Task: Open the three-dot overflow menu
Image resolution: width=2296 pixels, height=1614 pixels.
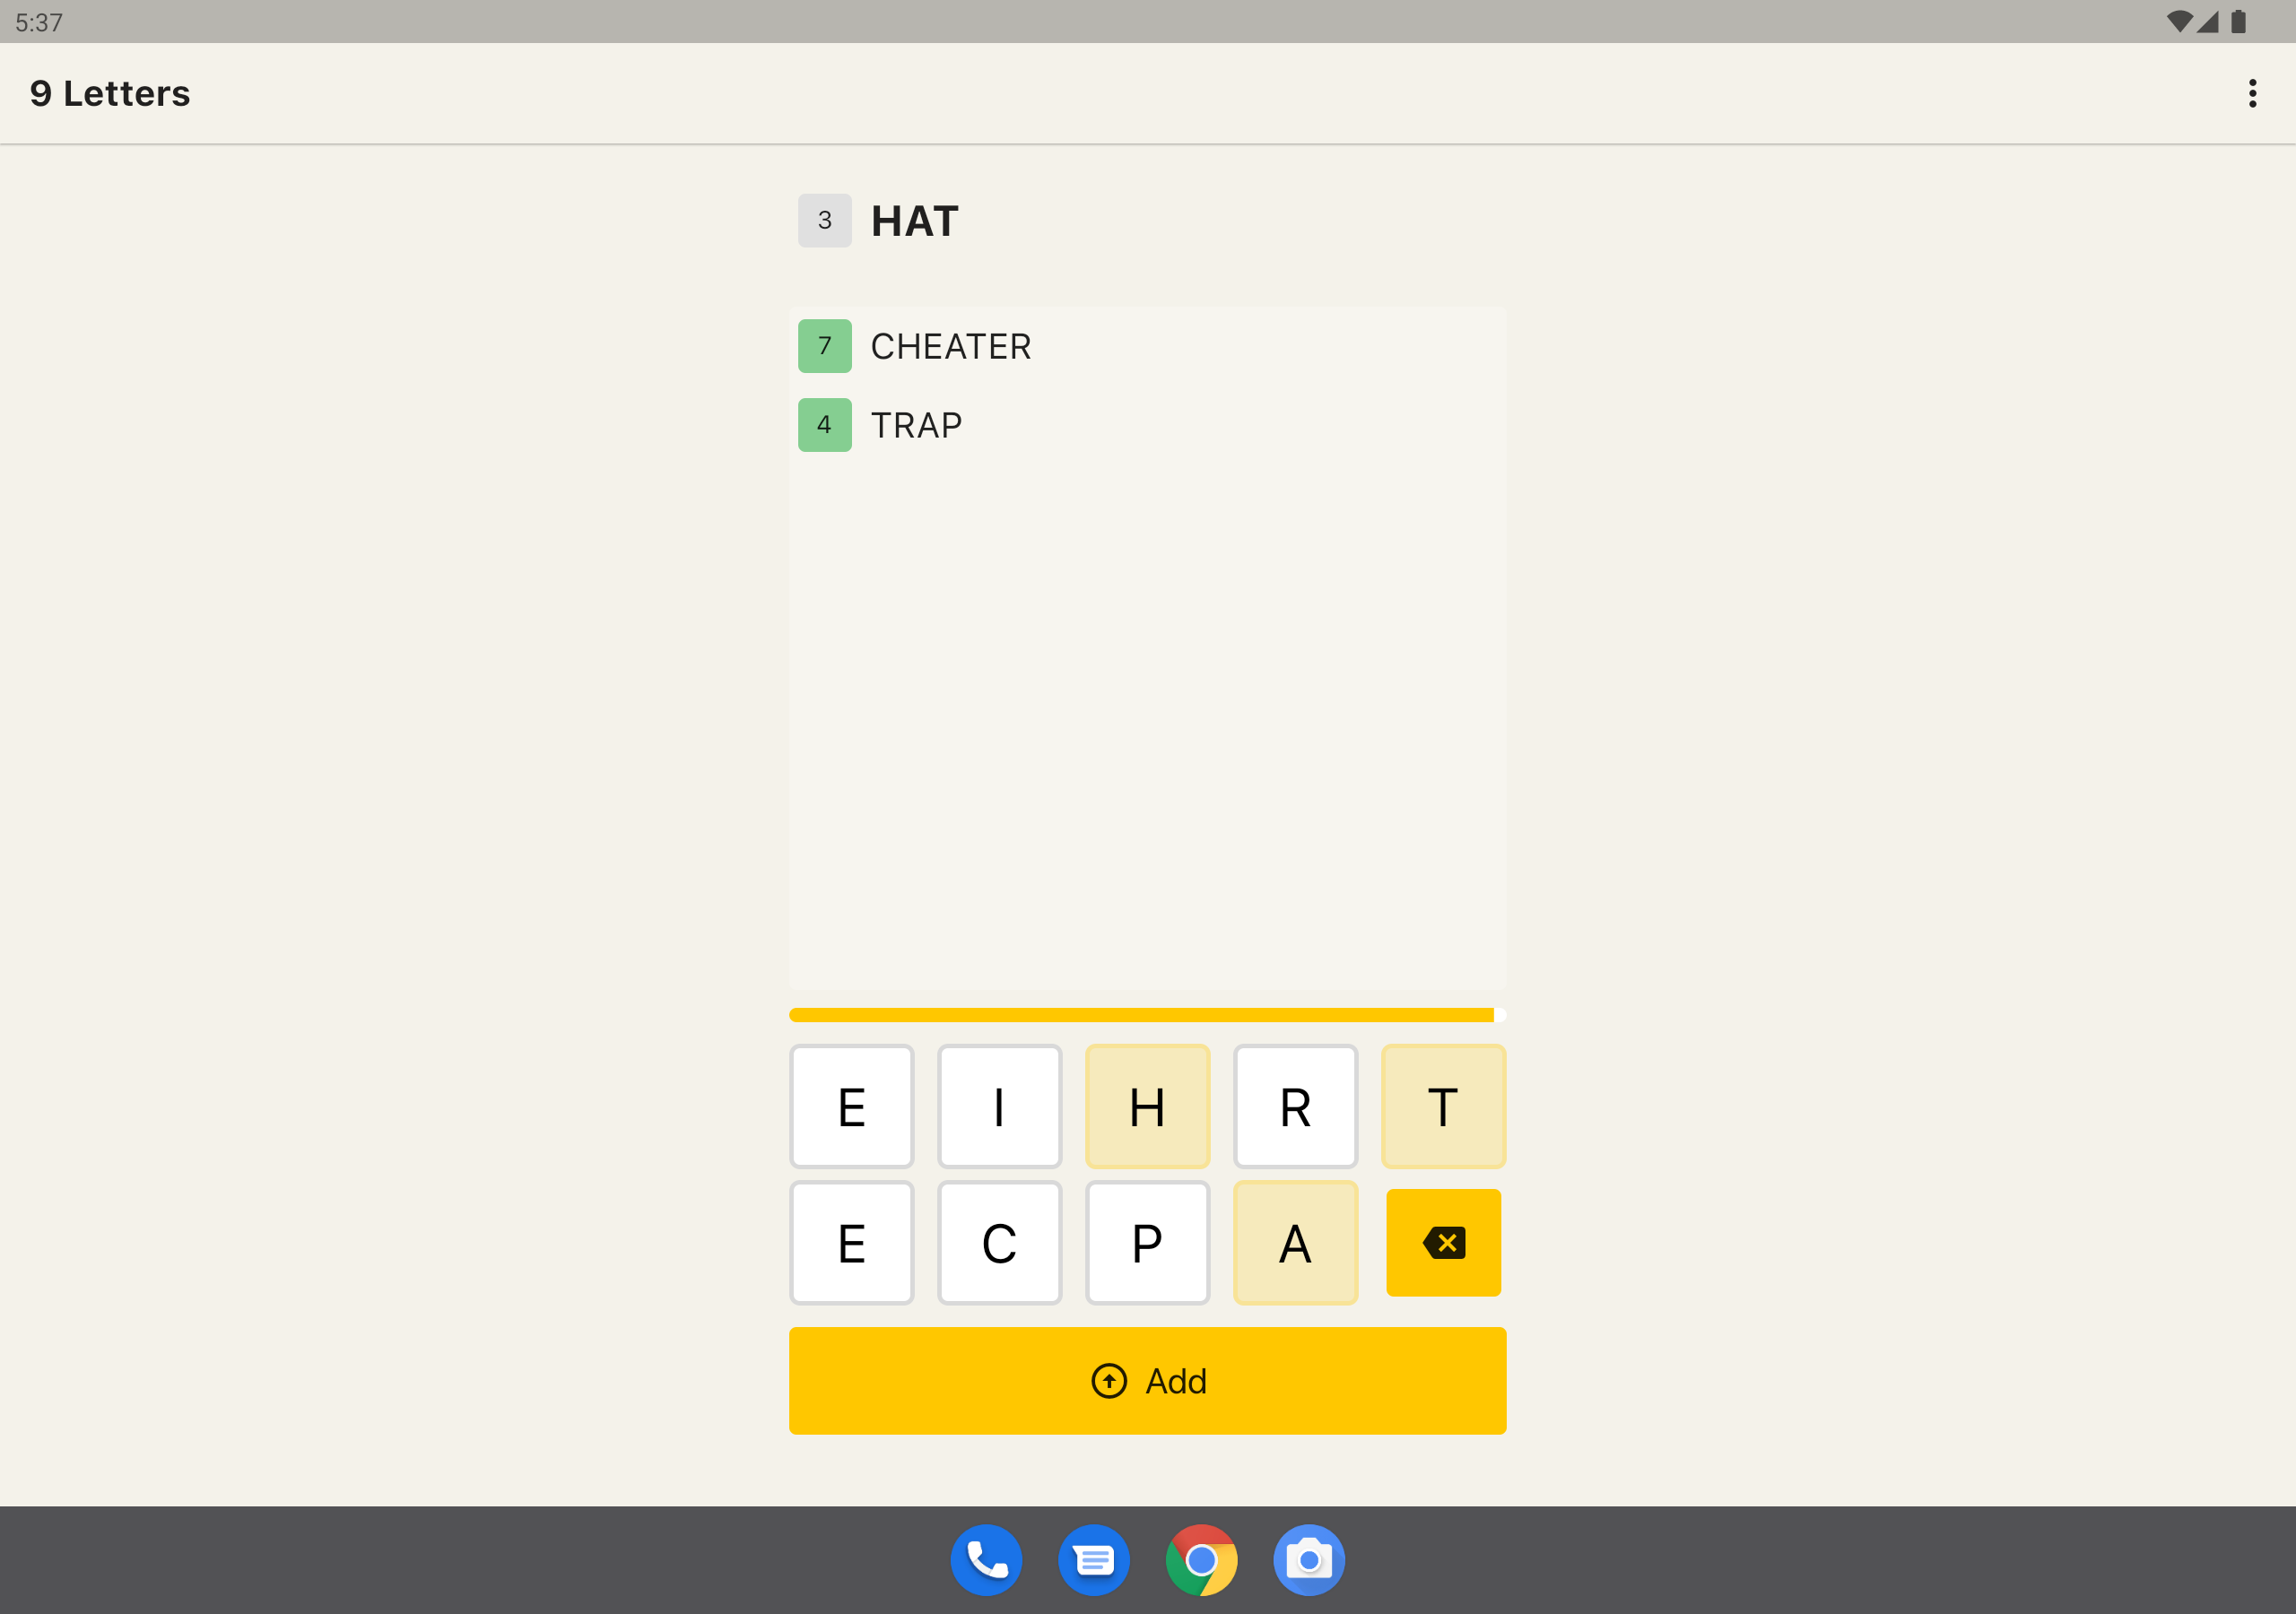Action: (x=2252, y=93)
